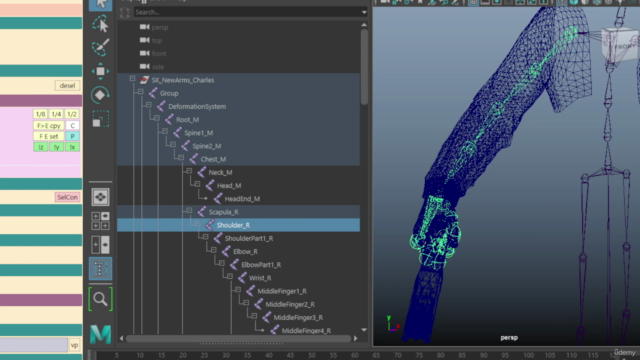Collapse the Chest_M joint hierarchy
Image resolution: width=640 pixels, height=360 pixels.
[181, 158]
